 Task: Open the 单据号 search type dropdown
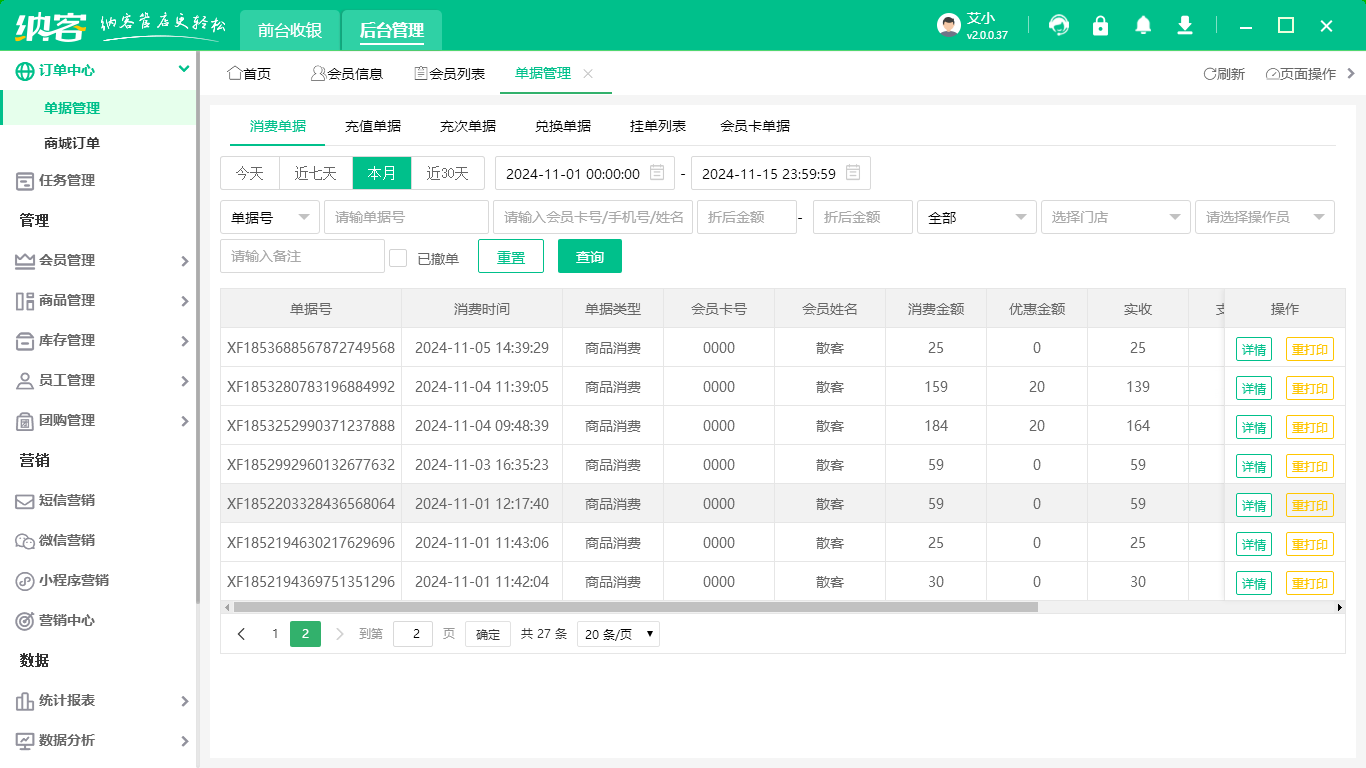tap(269, 217)
